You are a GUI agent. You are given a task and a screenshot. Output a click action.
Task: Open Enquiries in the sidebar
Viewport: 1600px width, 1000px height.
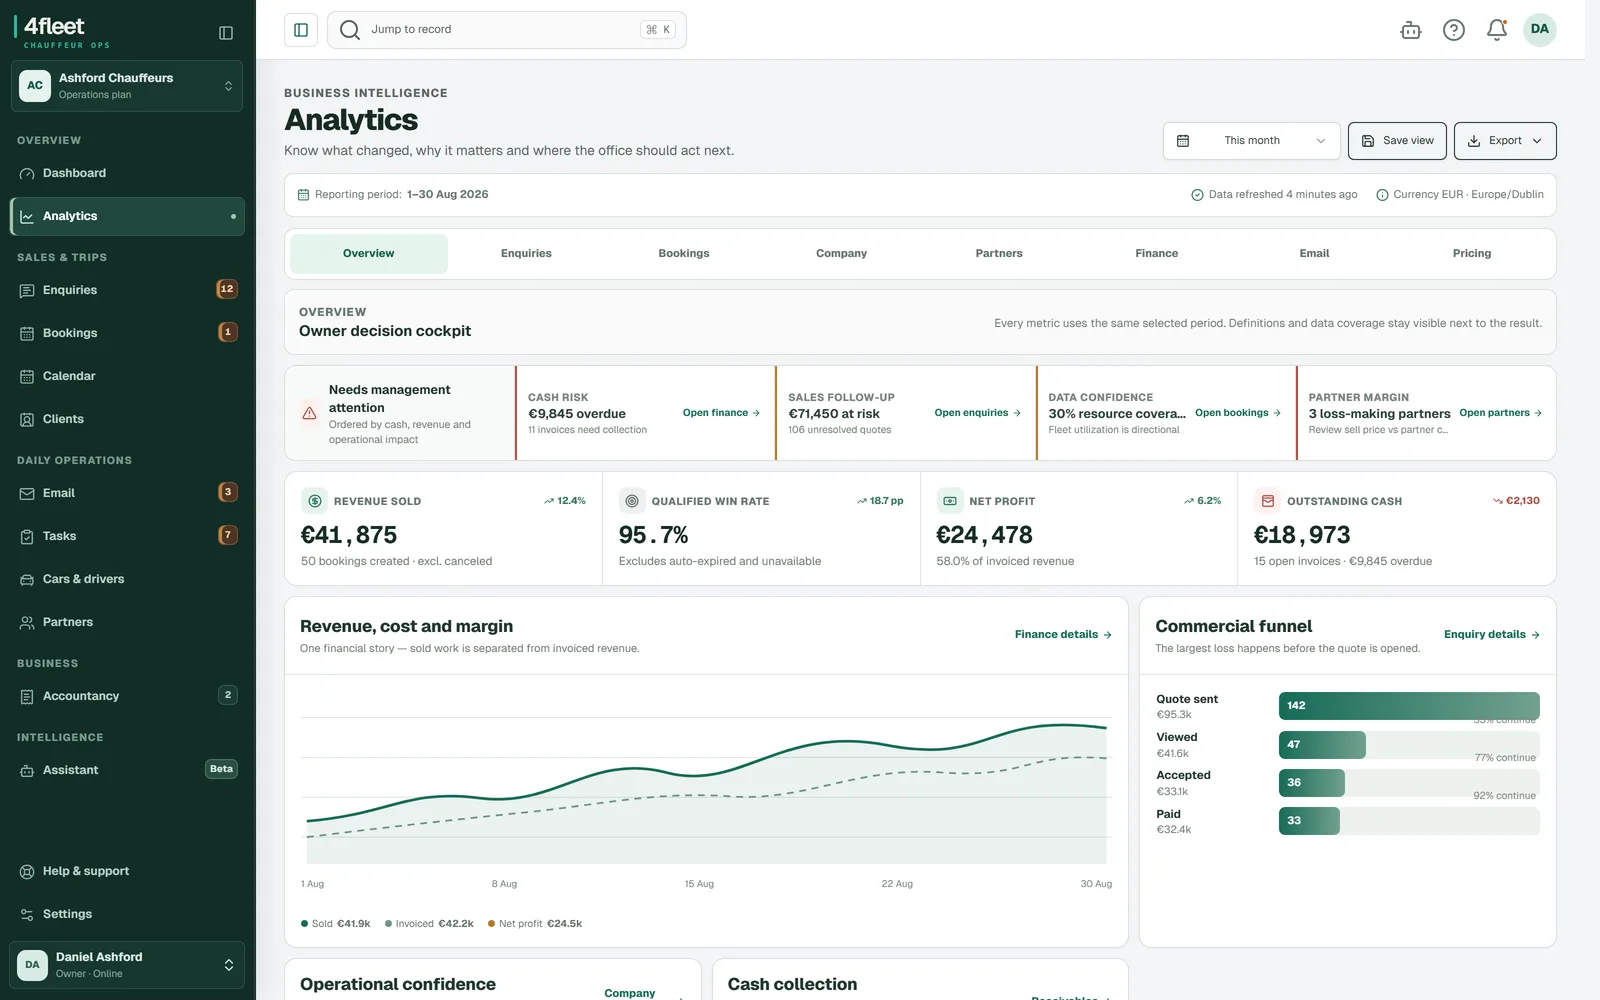coord(127,290)
